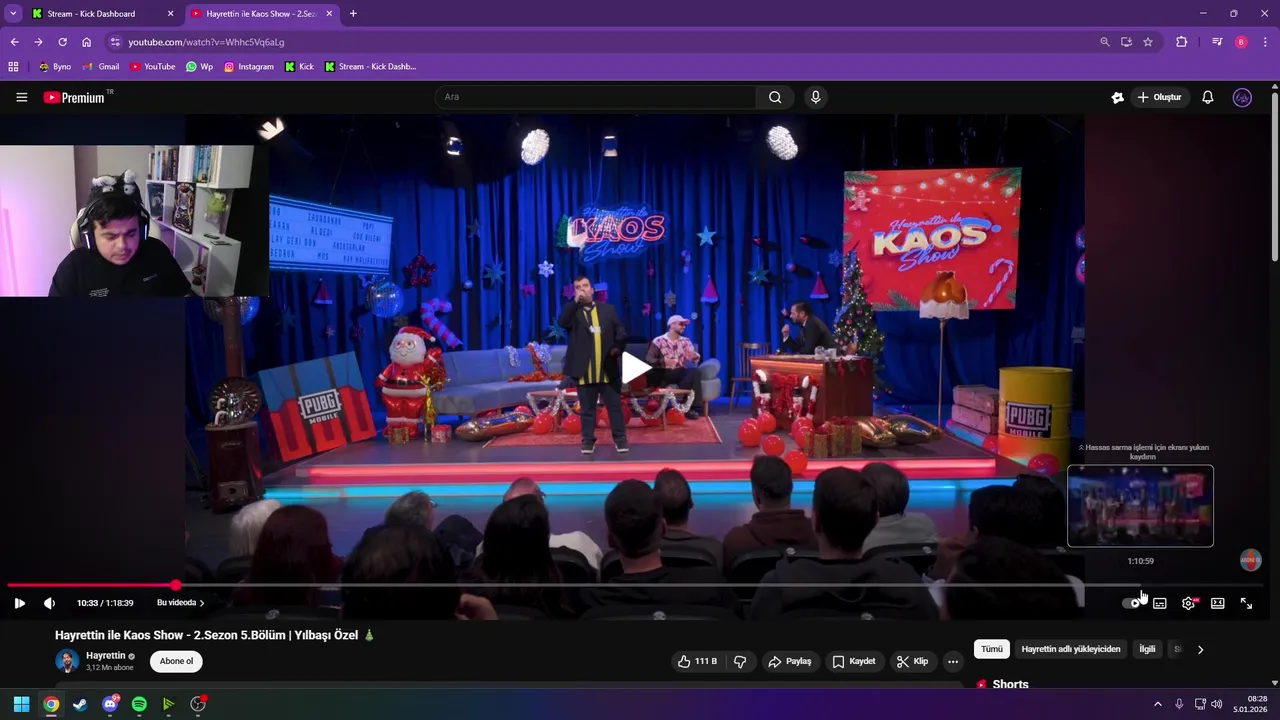Open the Chrome profile avatar
This screenshot has height=720, width=1280.
click(x=1241, y=42)
